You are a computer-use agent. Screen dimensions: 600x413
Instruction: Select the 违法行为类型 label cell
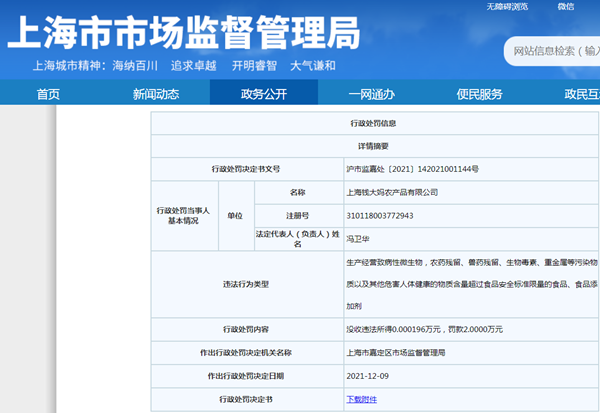coord(246,284)
